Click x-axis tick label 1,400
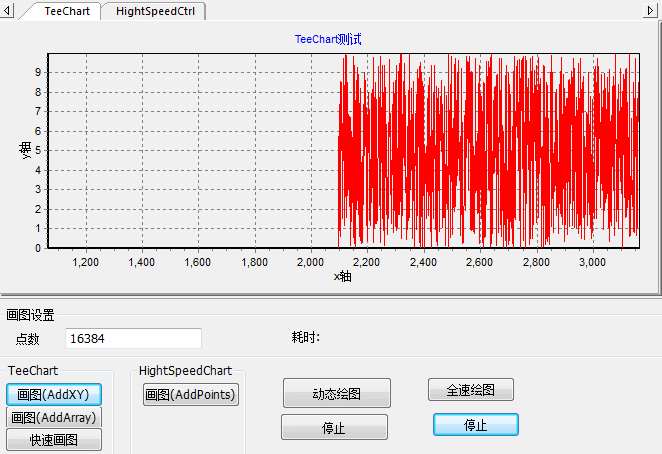Screen dimensions: 662x454 142,262
